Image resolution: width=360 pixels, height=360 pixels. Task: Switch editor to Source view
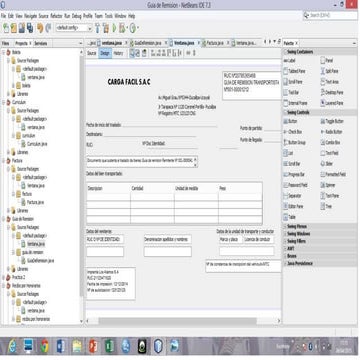tap(92, 53)
